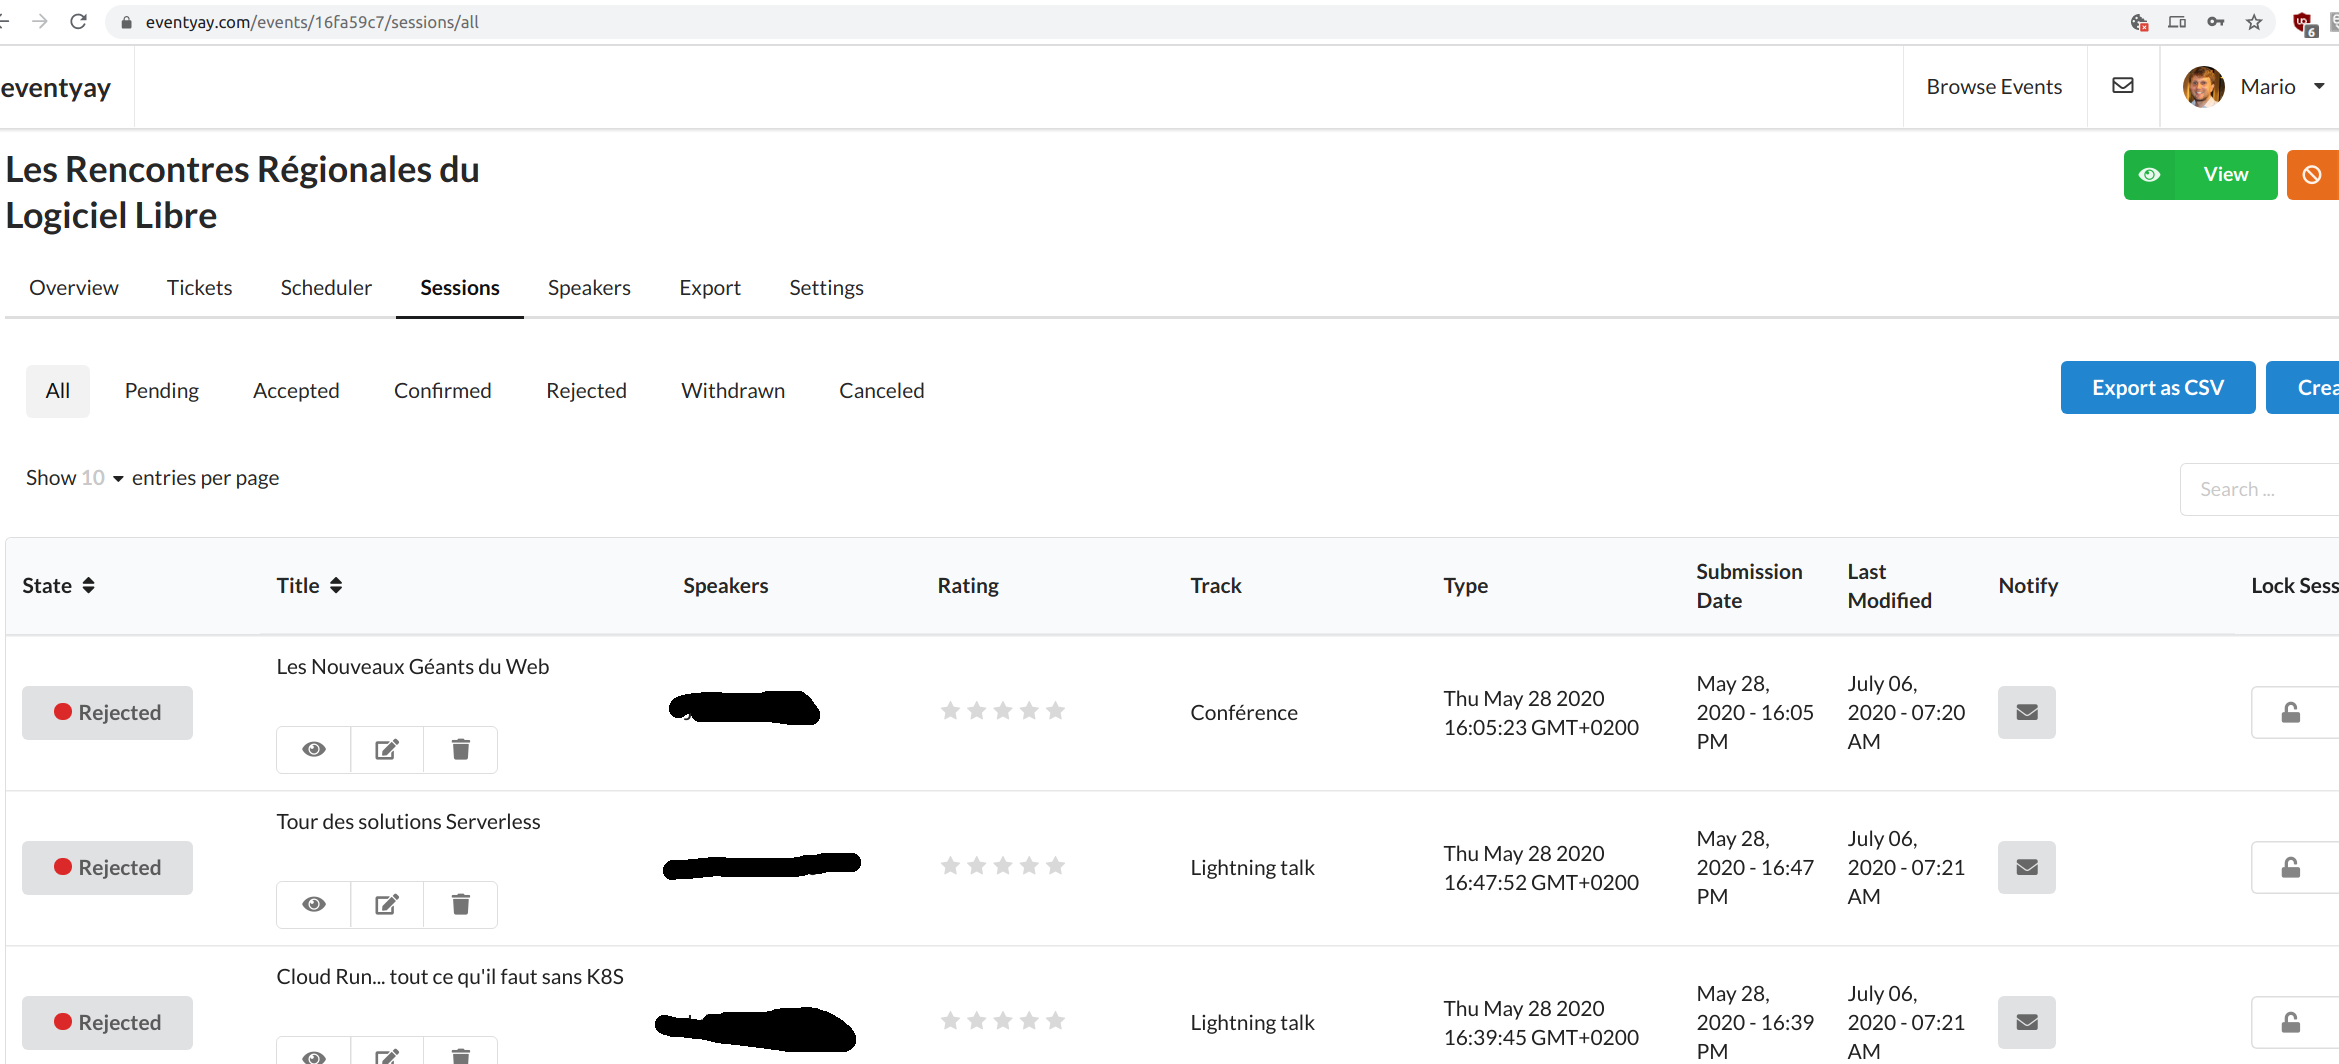The height and width of the screenshot is (1064, 2339).
Task: Open the Rejected state button for Les Nouveaux Géants du Web
Action: [x=108, y=713]
